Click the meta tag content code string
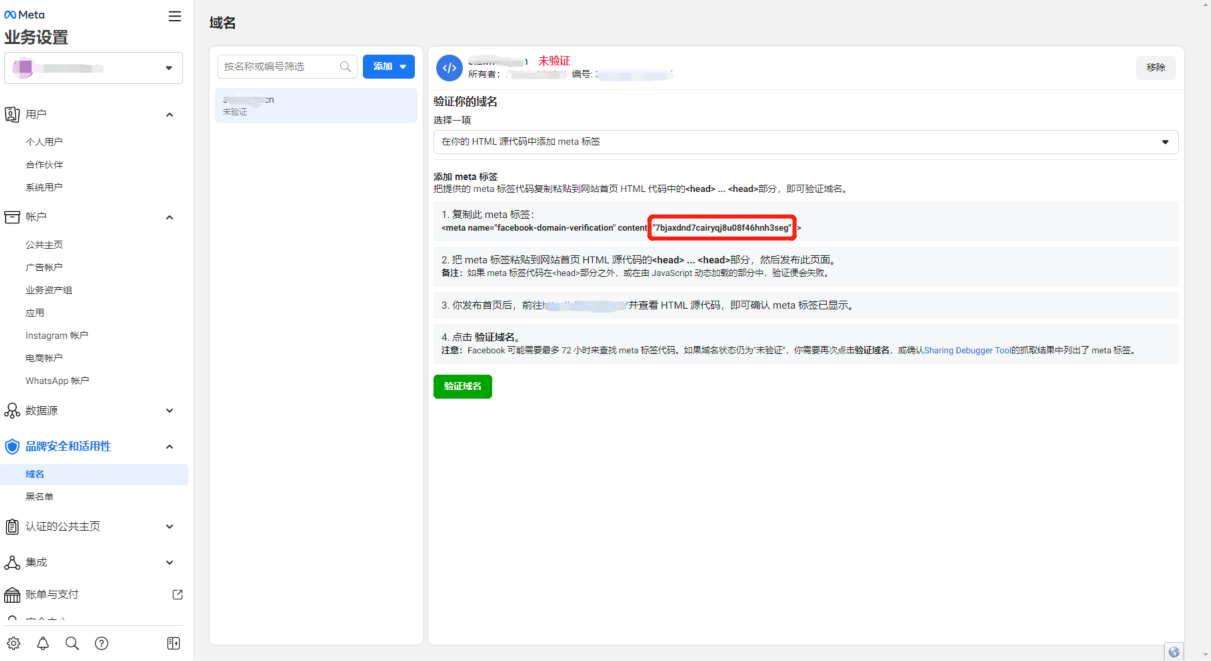Image resolution: width=1211 pixels, height=661 pixels. point(722,228)
